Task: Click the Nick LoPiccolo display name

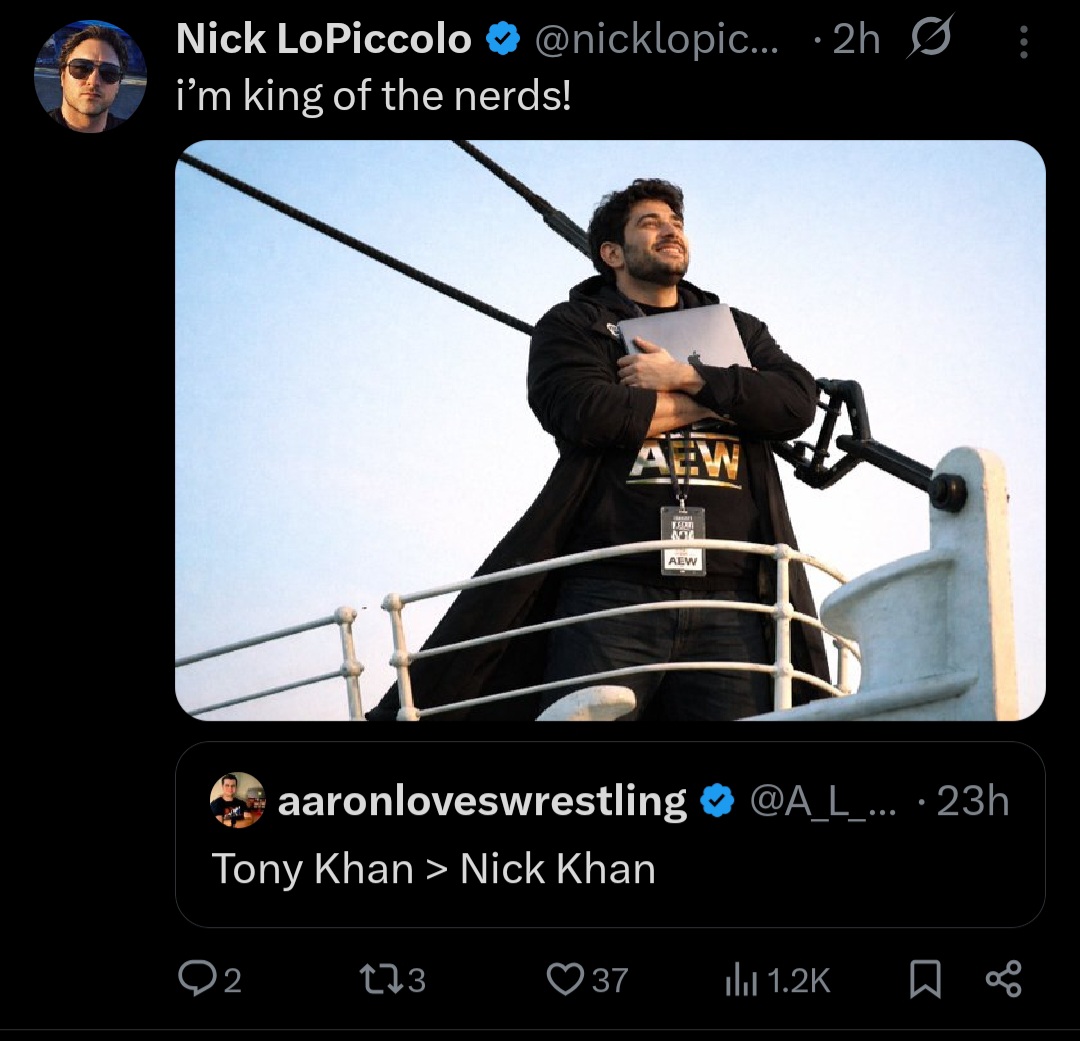Action: tap(323, 40)
